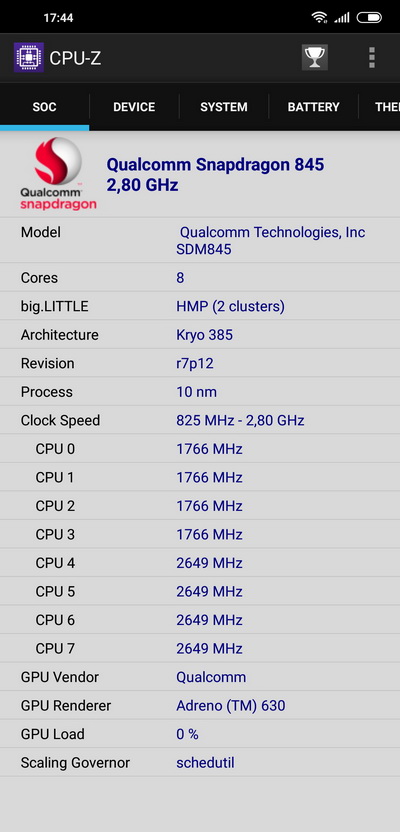The image size is (400, 832).
Task: Tap the Qualcomm Snapdragon 845 title
Action: (x=215, y=164)
